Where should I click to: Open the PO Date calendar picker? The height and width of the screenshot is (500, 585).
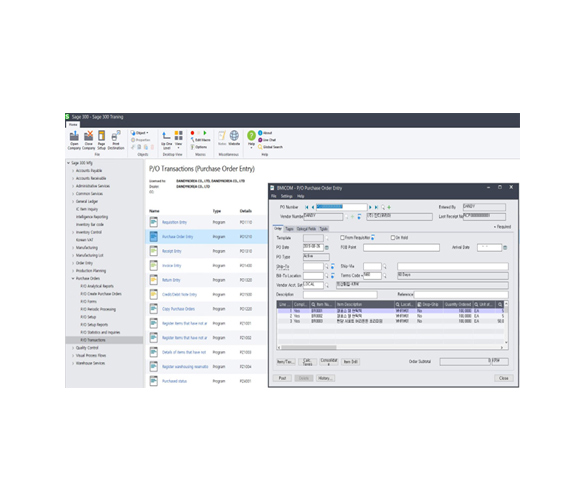pos(327,247)
